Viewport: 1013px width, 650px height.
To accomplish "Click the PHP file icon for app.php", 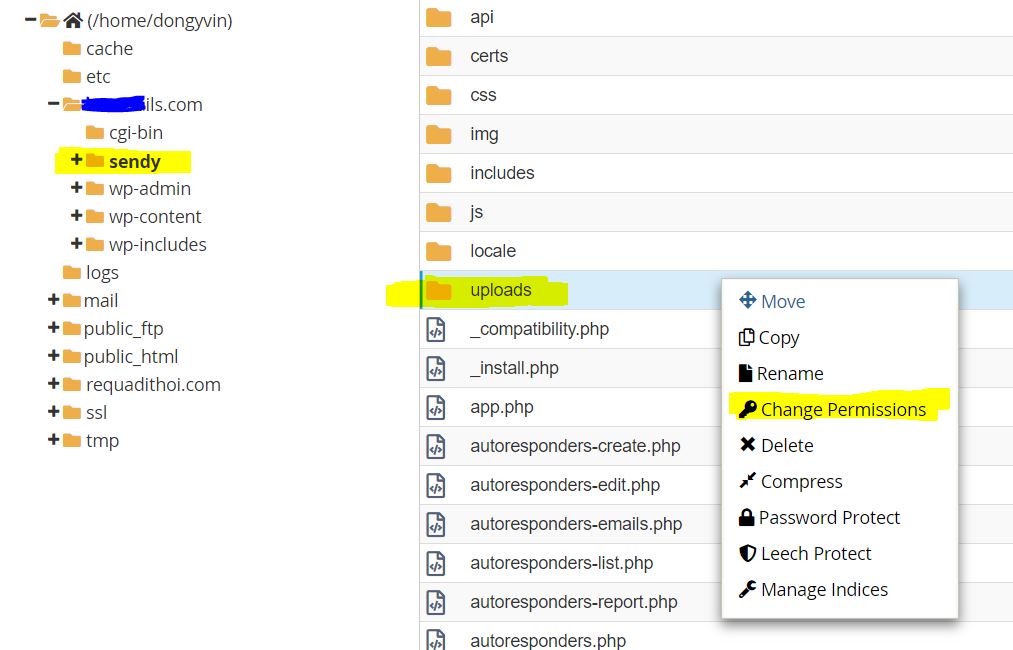I will pyautogui.click(x=436, y=407).
